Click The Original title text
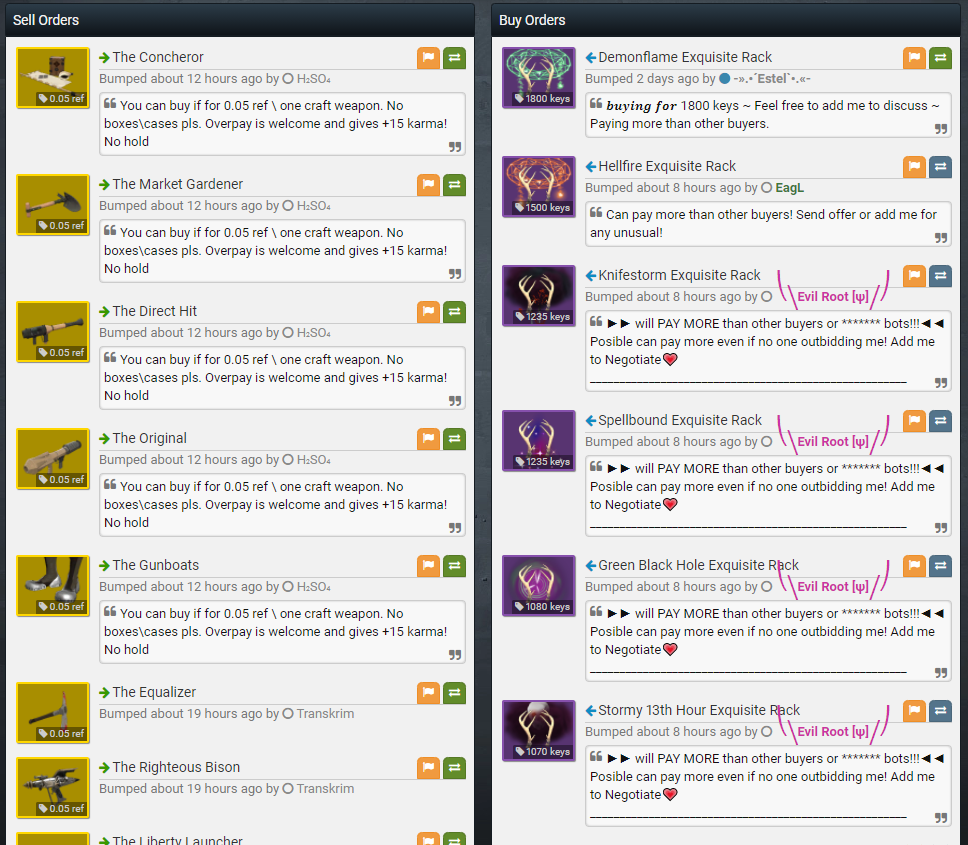 (149, 438)
